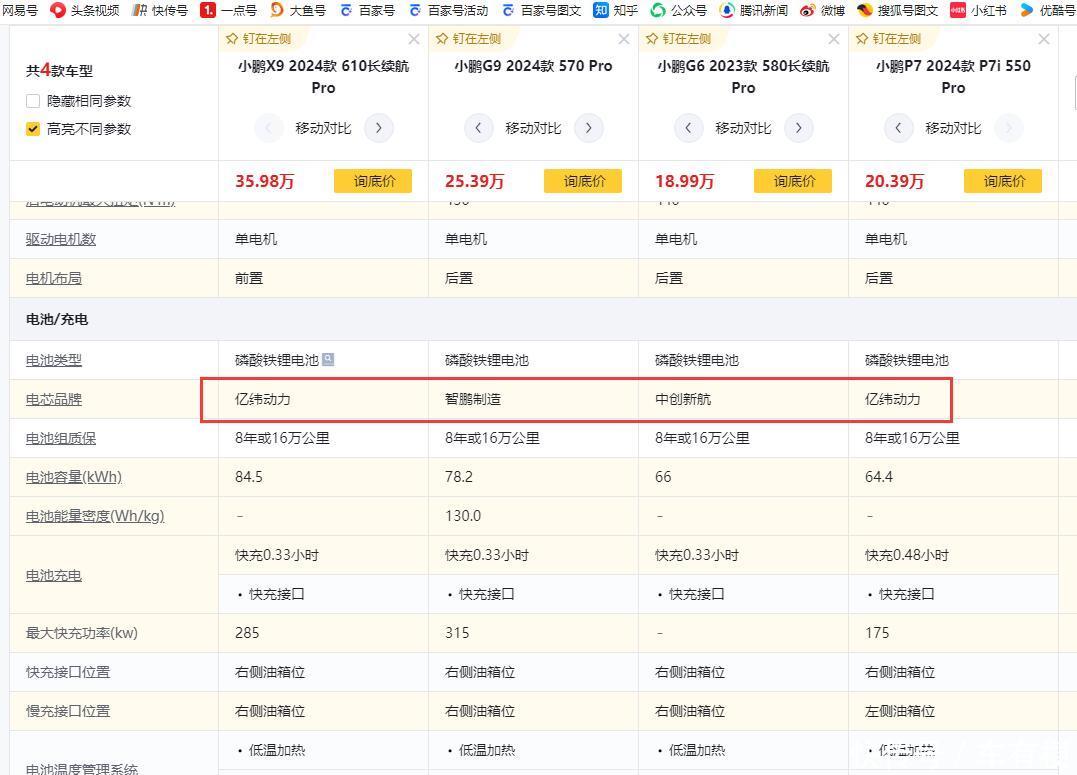Move 小鹏P7 column left with arrow
The image size is (1077, 775).
point(898,128)
